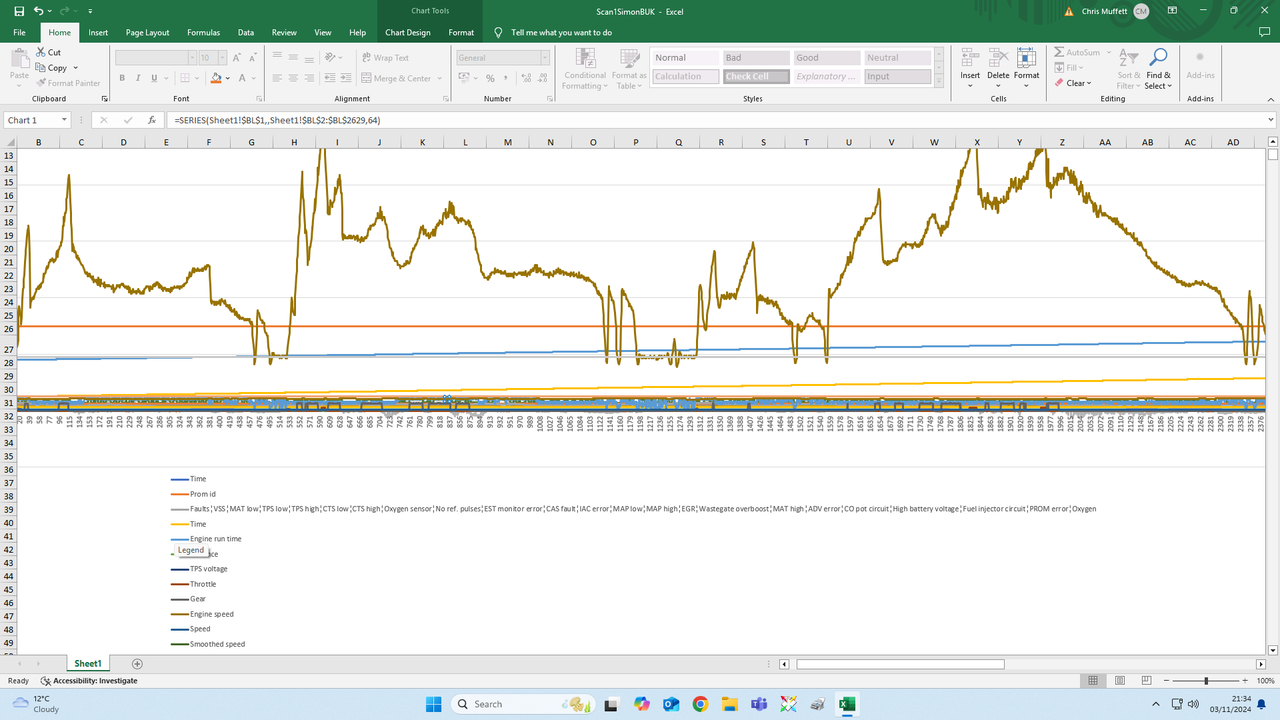Click the Copy button in the Clipboard group
Image resolution: width=1280 pixels, height=720 pixels.
coord(52,68)
